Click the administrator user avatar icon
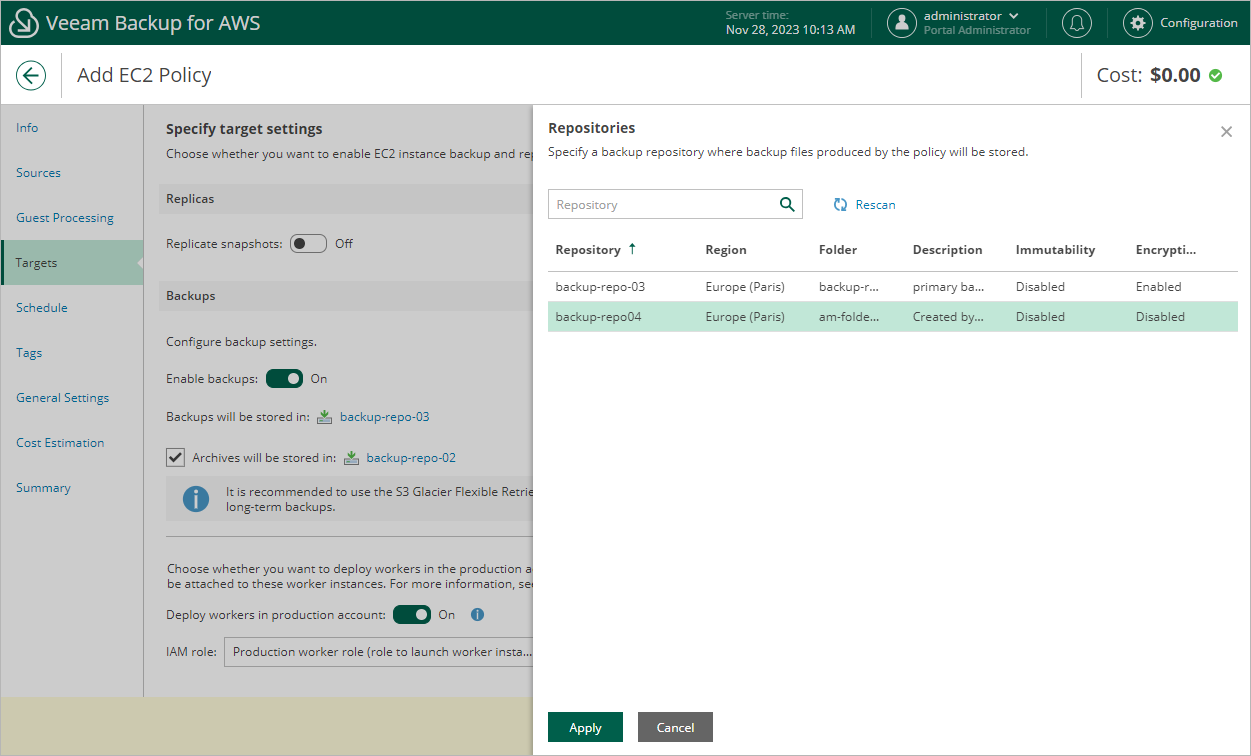The width and height of the screenshot is (1251, 756). click(x=902, y=23)
